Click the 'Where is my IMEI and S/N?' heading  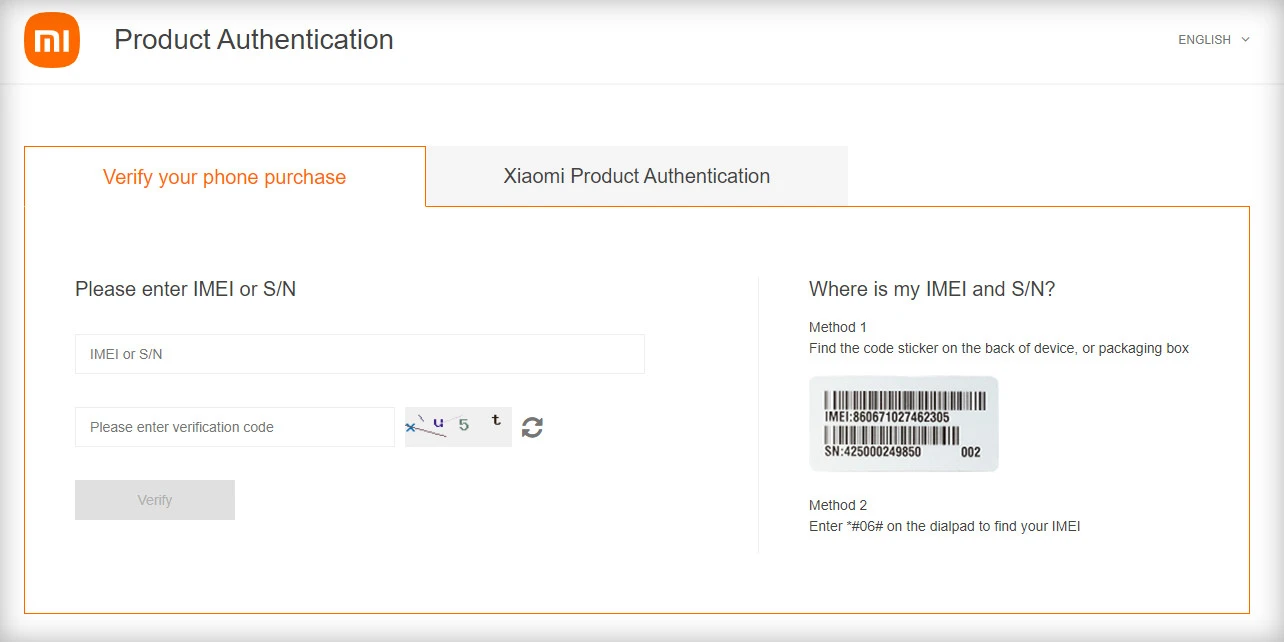click(932, 289)
